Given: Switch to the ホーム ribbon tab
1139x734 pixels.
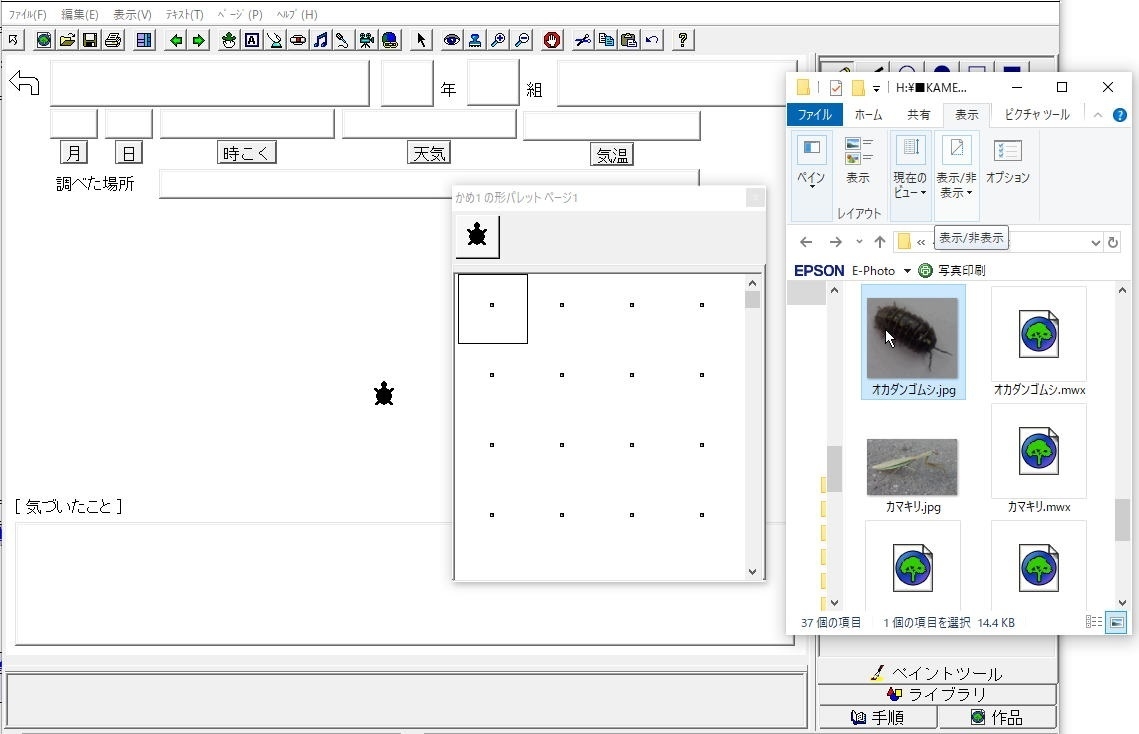Looking at the screenshot, I should pos(868,115).
